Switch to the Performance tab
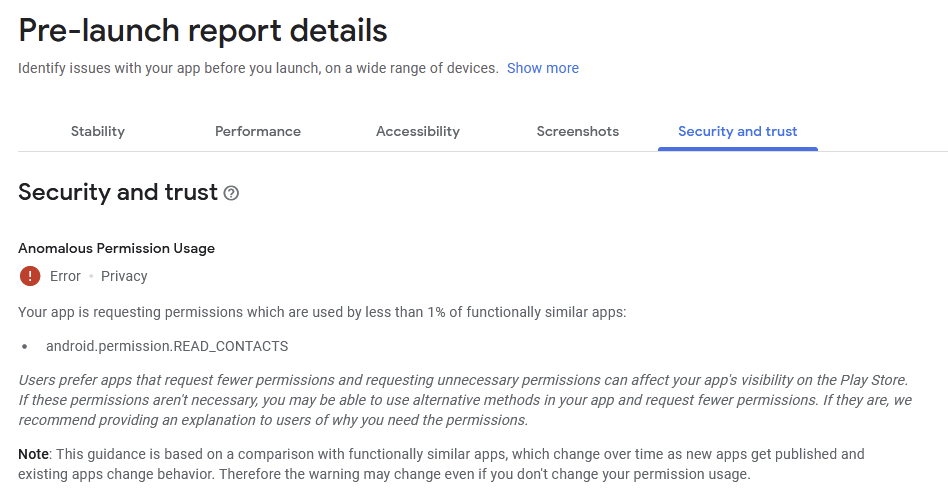Viewport: 948px width, 501px height. [258, 131]
